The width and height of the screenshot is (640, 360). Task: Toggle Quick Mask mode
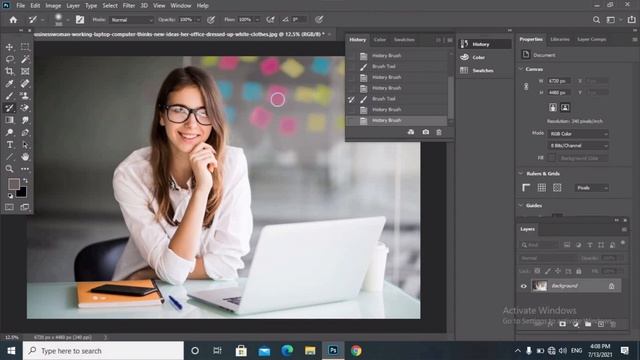[x=9, y=207]
